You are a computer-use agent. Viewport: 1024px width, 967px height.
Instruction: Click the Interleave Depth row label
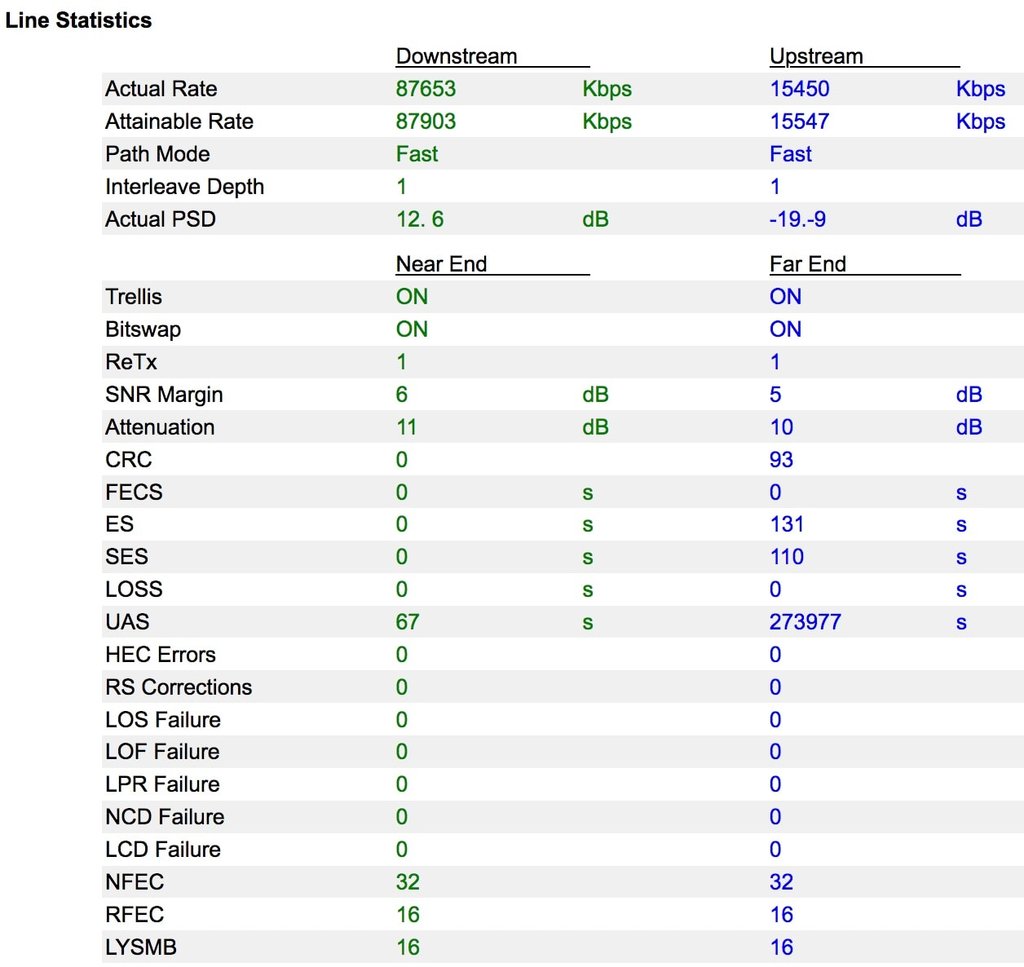[184, 187]
